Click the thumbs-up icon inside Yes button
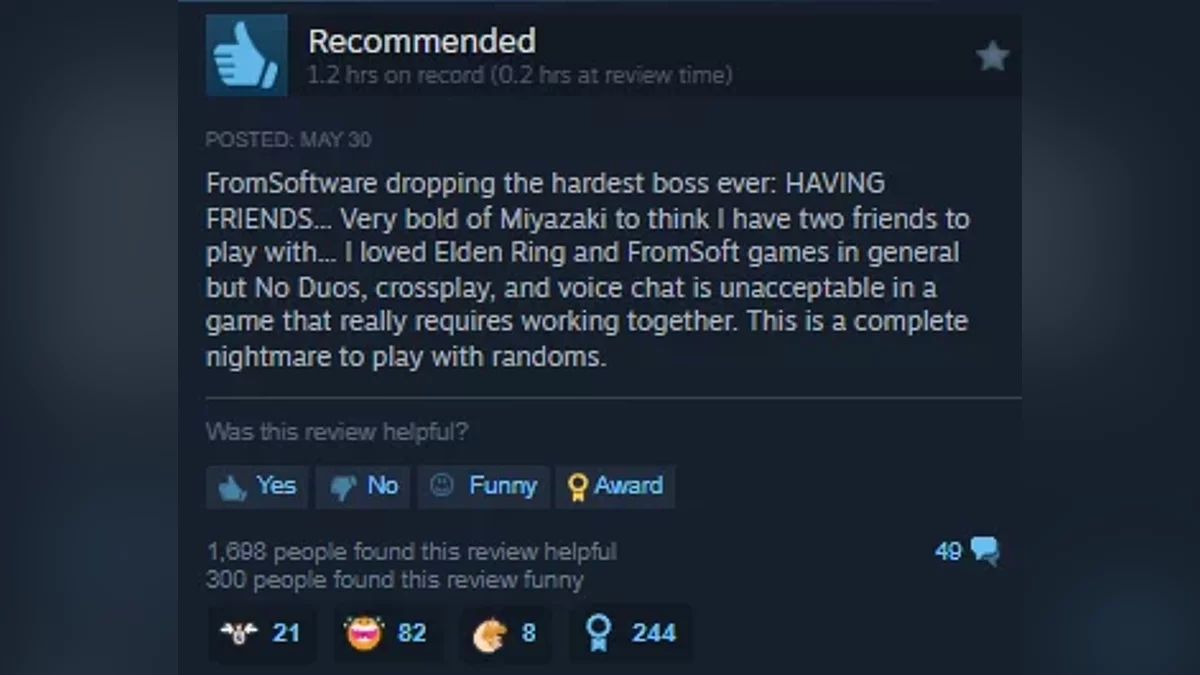The height and width of the screenshot is (675, 1200). (233, 487)
